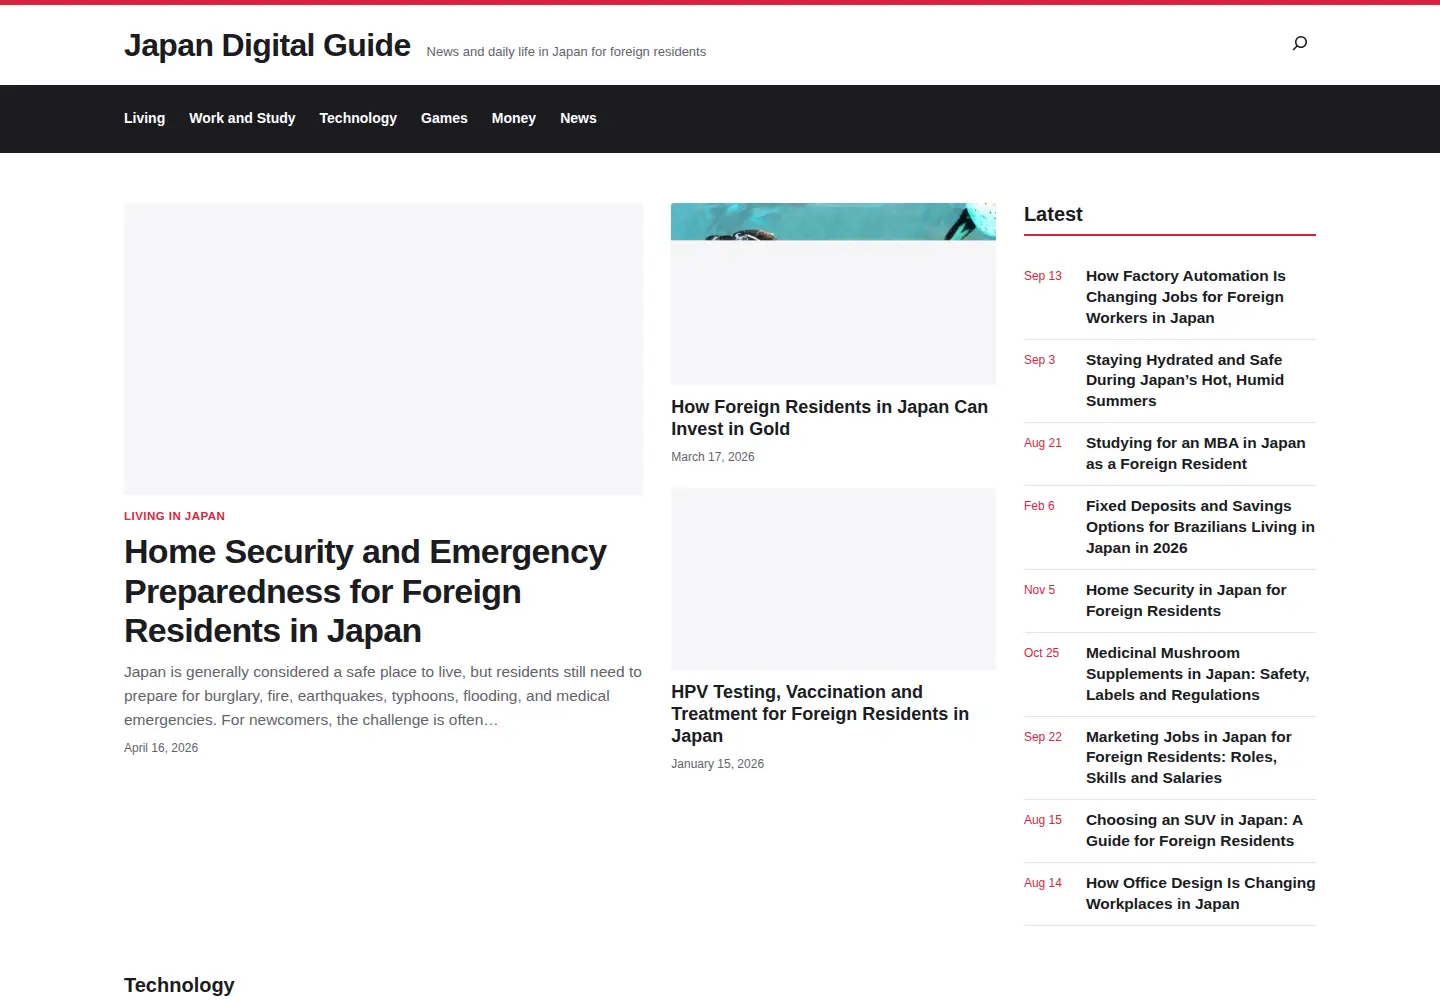Click the featured article excerpt text
1440x1000 pixels.
(383, 696)
